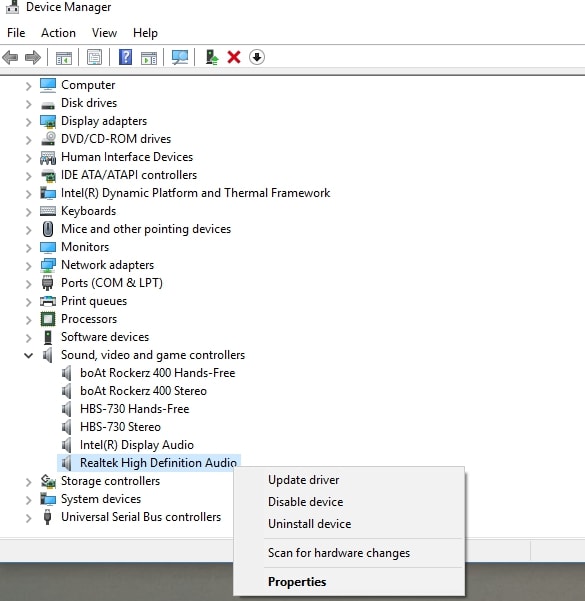The width and height of the screenshot is (585, 601).
Task: Click the blue Help question mark icon
Action: [125, 57]
